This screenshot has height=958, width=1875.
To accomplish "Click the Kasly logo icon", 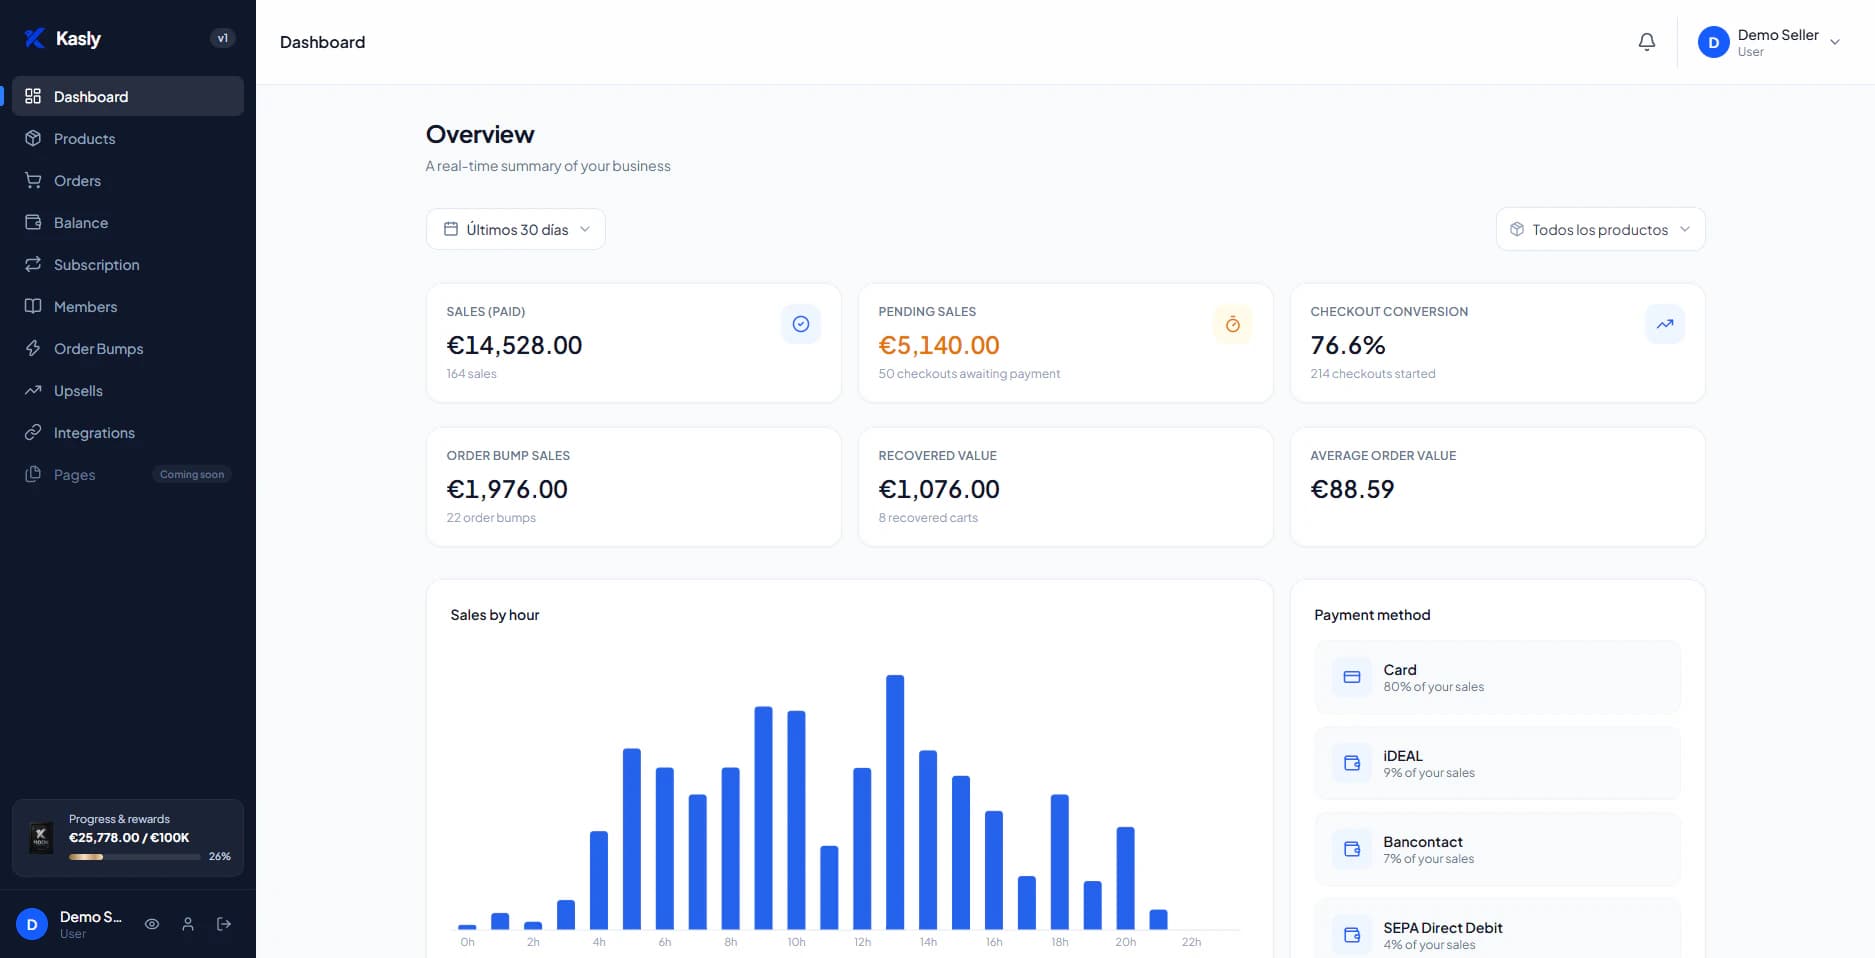I will point(35,38).
